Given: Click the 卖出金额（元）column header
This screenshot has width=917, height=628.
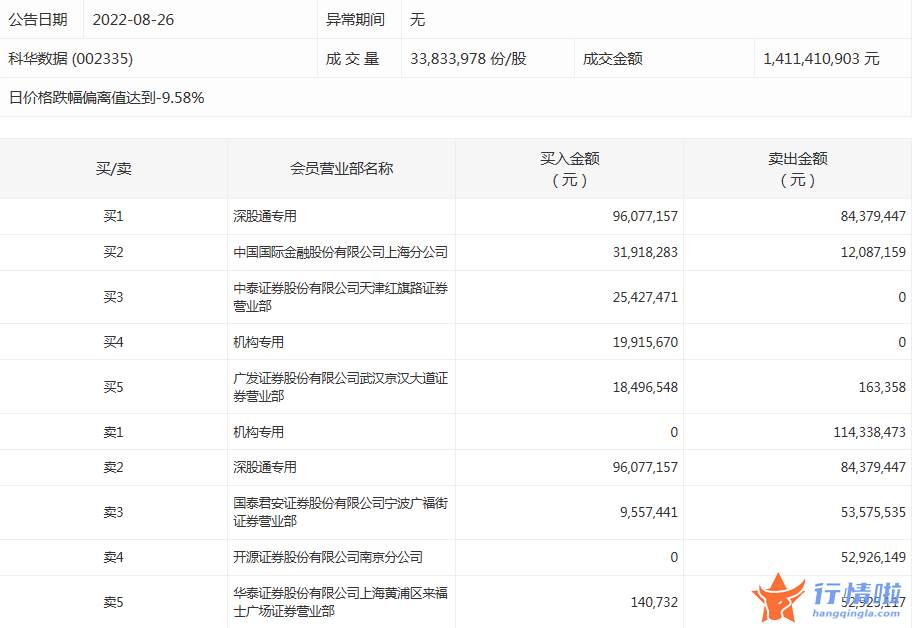Looking at the screenshot, I should pyautogui.click(x=798, y=169).
